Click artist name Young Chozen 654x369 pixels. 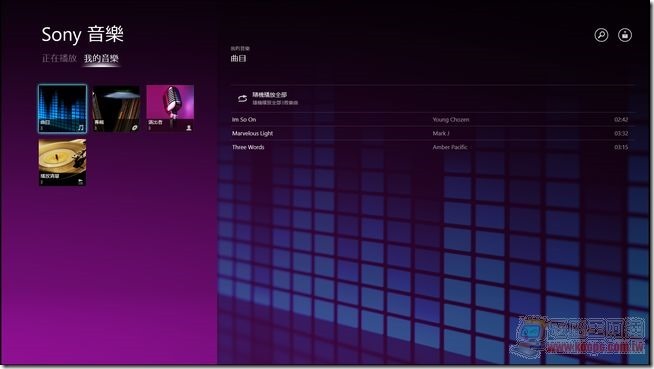pos(450,120)
